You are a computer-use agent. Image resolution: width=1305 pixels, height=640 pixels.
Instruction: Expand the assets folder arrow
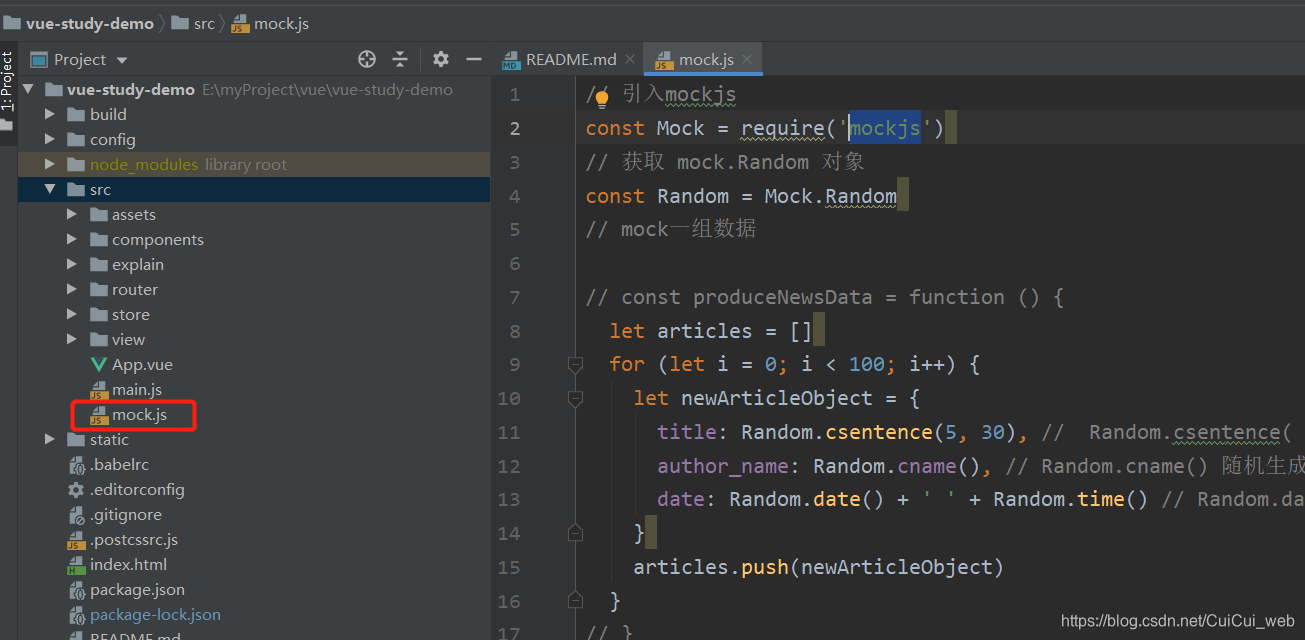tap(72, 215)
